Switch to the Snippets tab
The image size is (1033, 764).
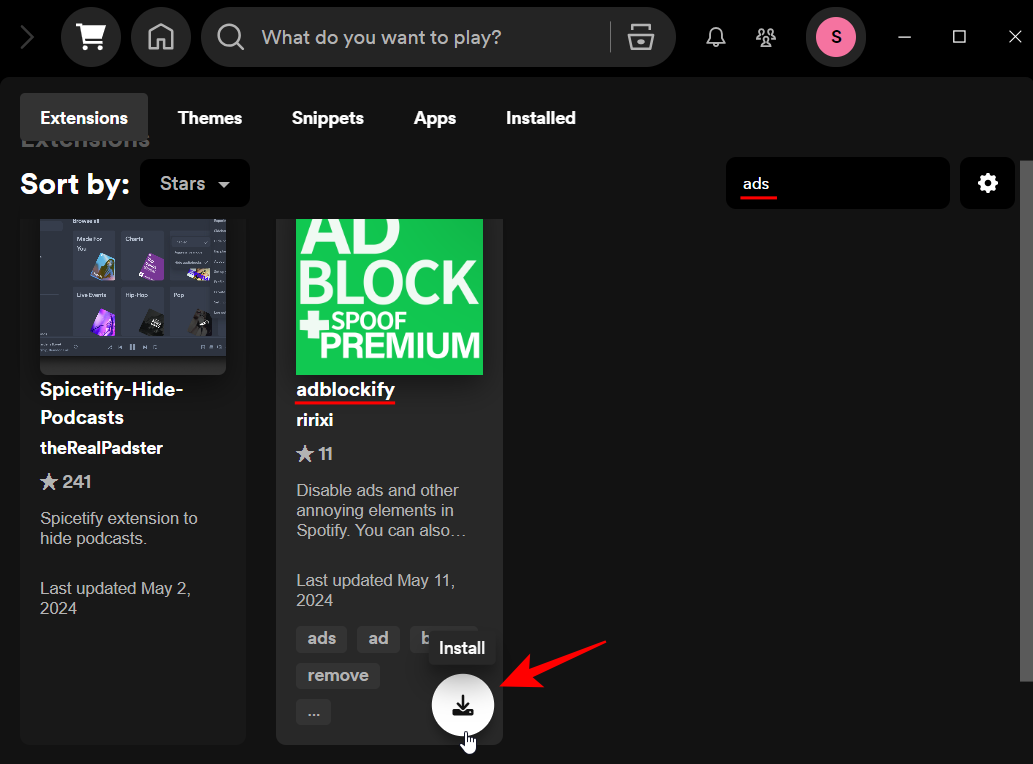pos(327,118)
